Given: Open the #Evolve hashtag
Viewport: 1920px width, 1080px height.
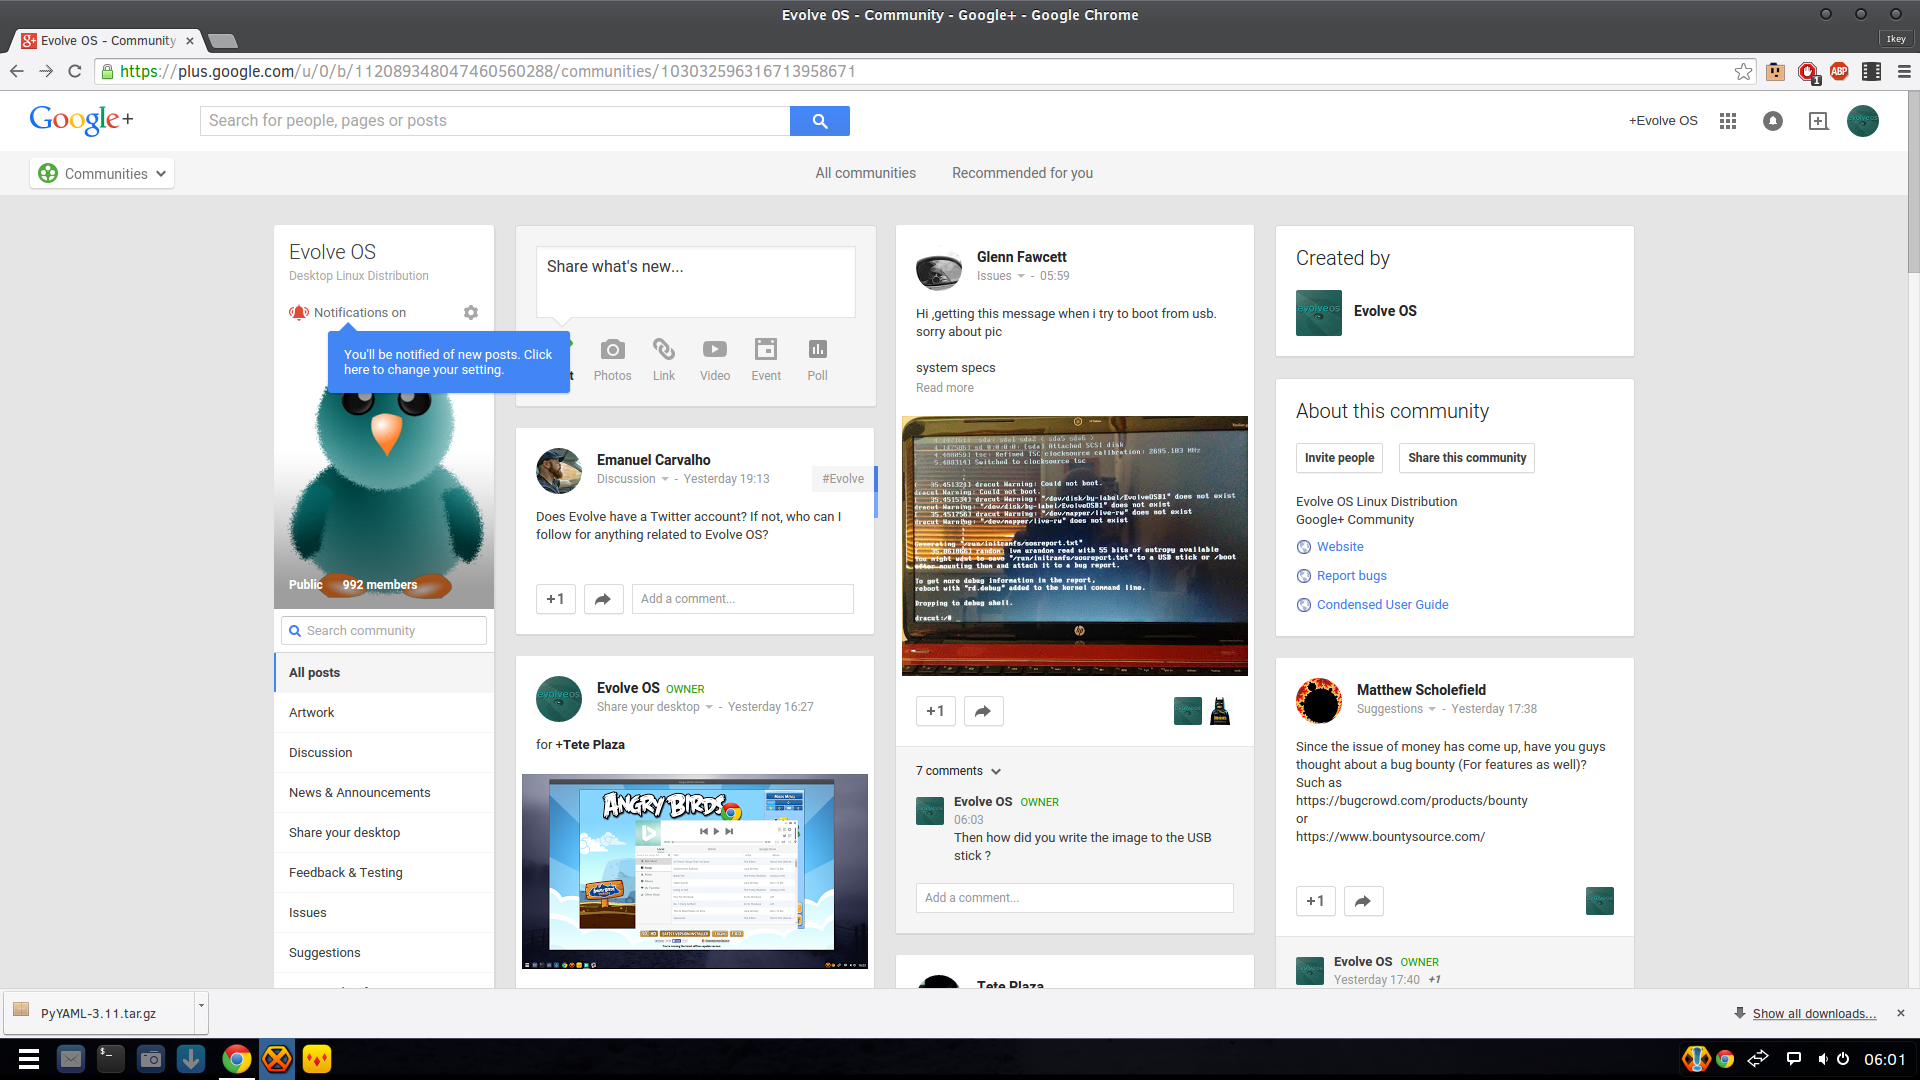Looking at the screenshot, I should (x=843, y=479).
